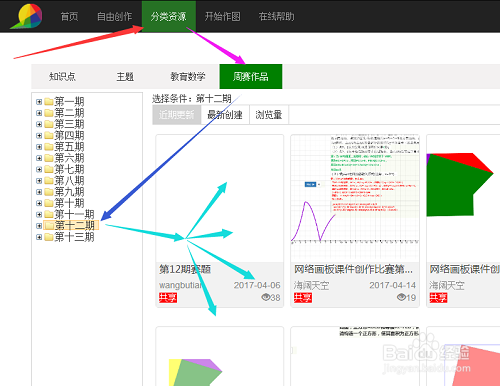Switch to the 教育数学 tab
This screenshot has width=500, height=386.
(x=188, y=77)
